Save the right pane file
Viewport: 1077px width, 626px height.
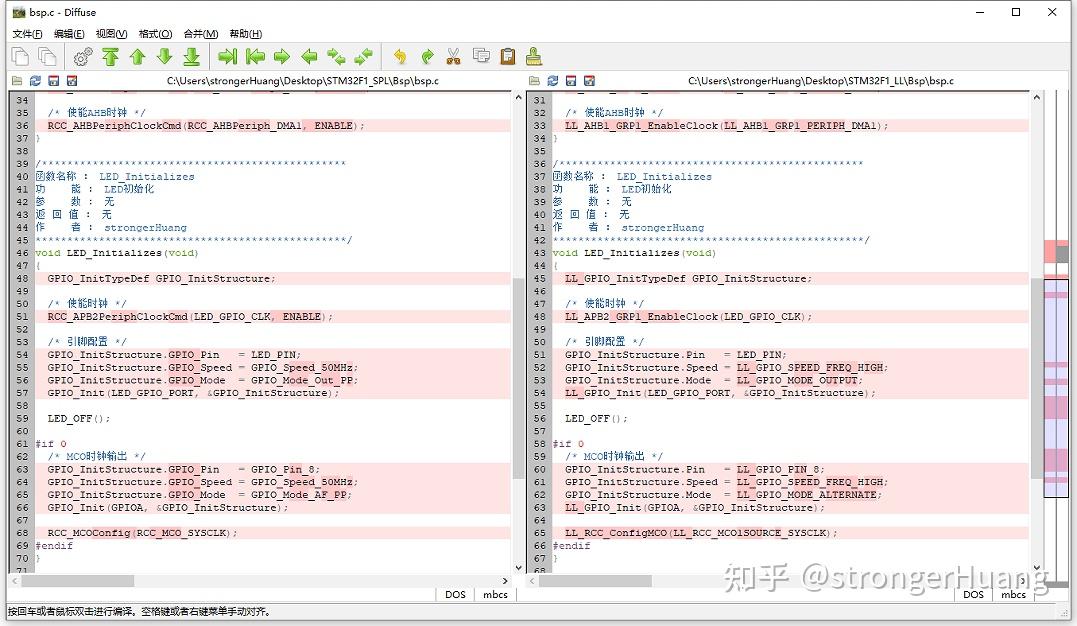tap(571, 80)
